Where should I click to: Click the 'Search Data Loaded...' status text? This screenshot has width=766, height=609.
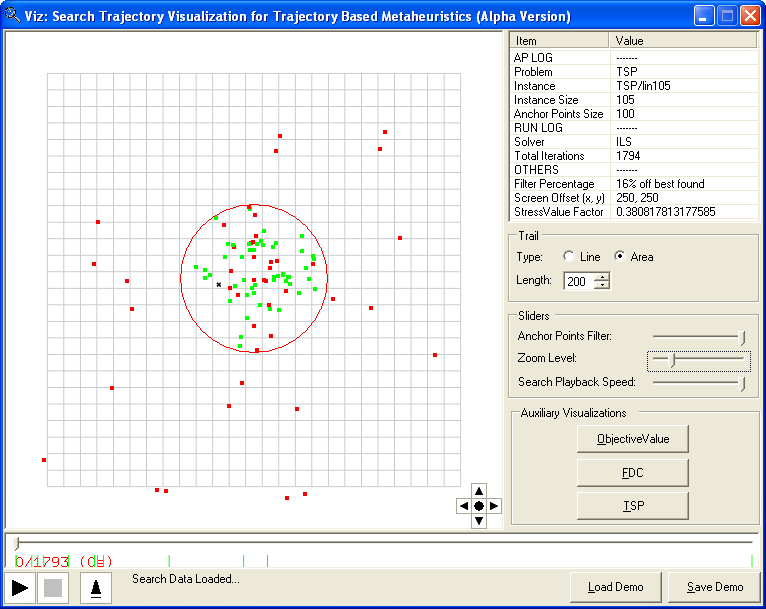pos(186,579)
